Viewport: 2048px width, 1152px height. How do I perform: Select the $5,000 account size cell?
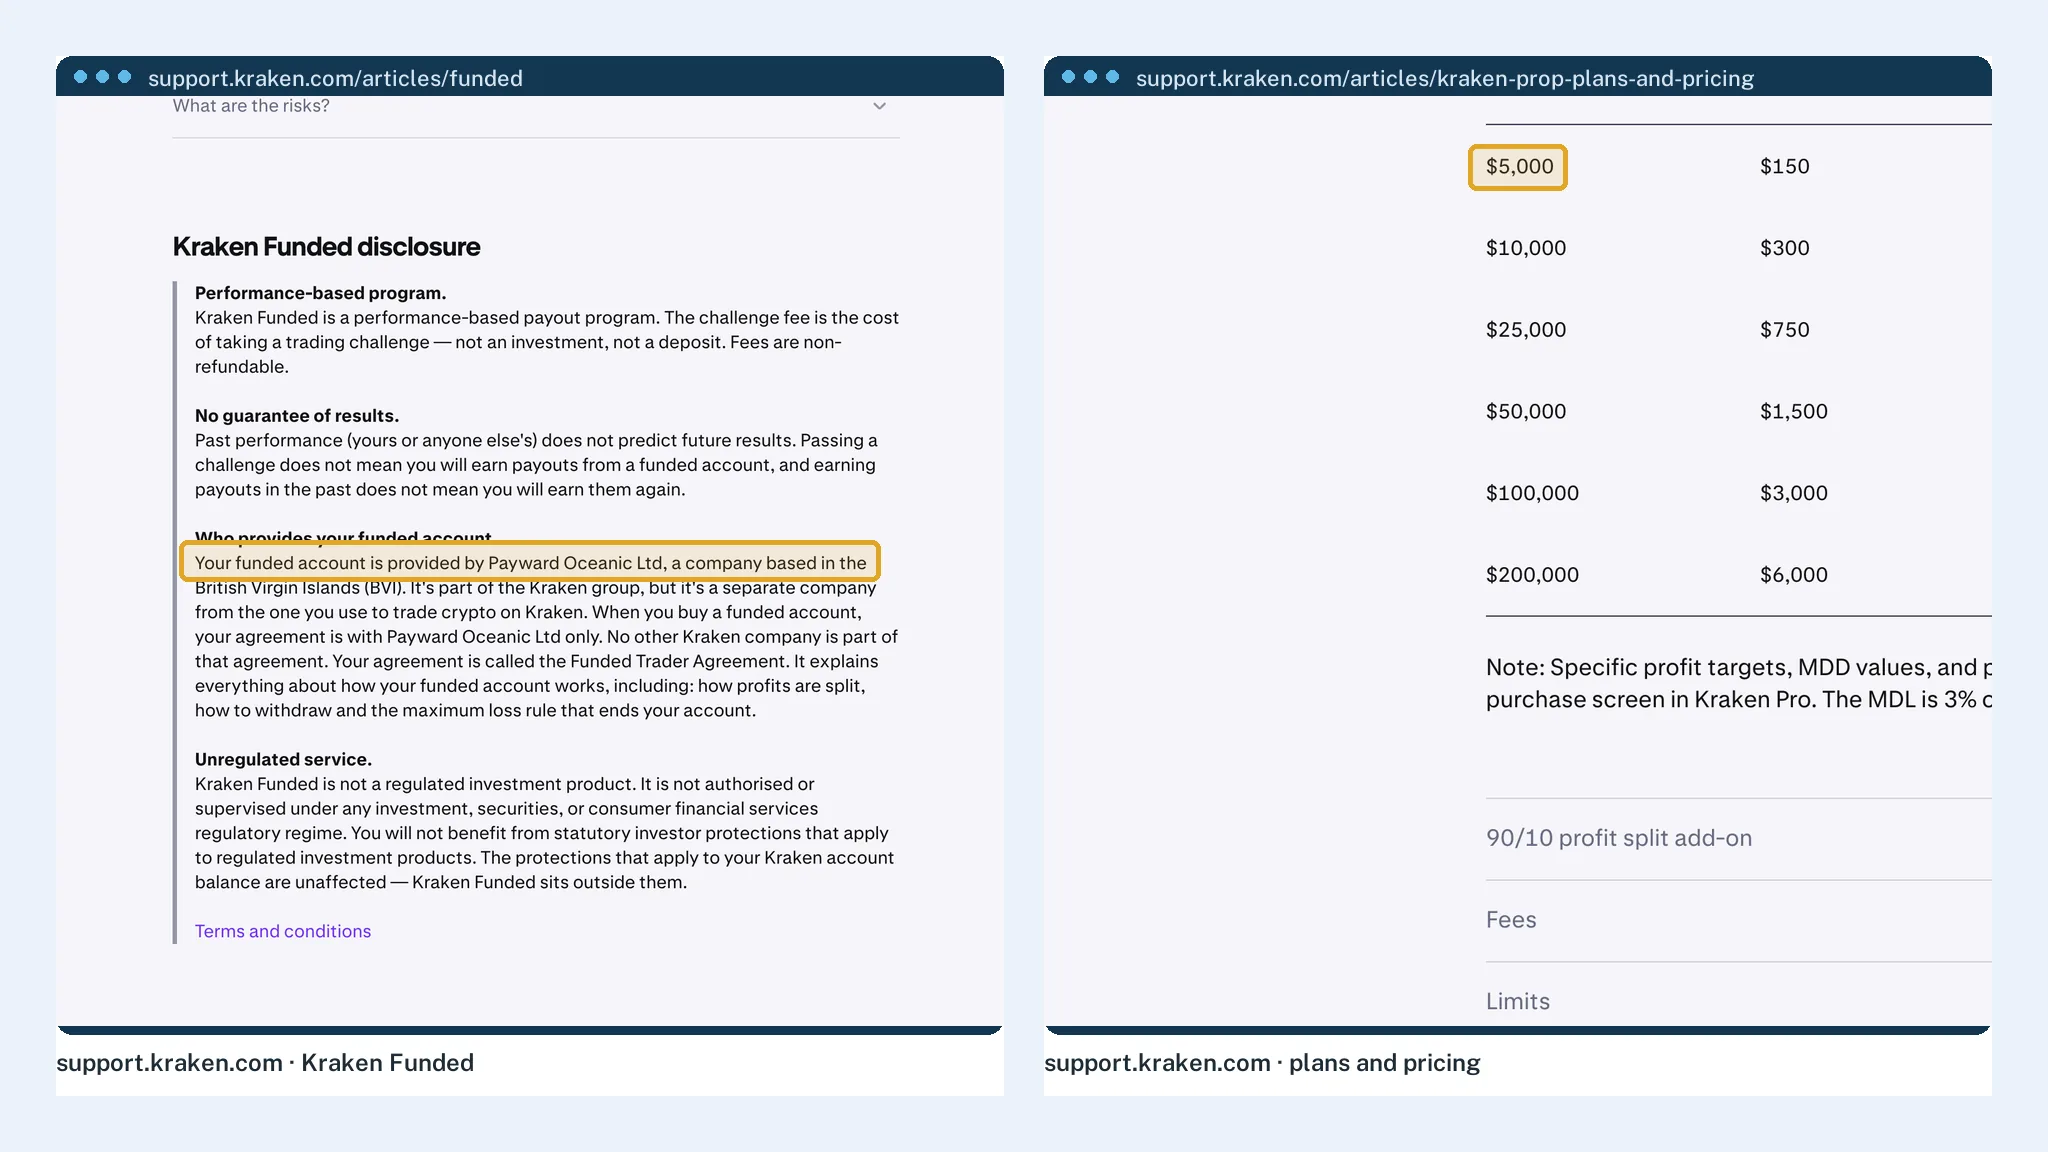(1518, 167)
